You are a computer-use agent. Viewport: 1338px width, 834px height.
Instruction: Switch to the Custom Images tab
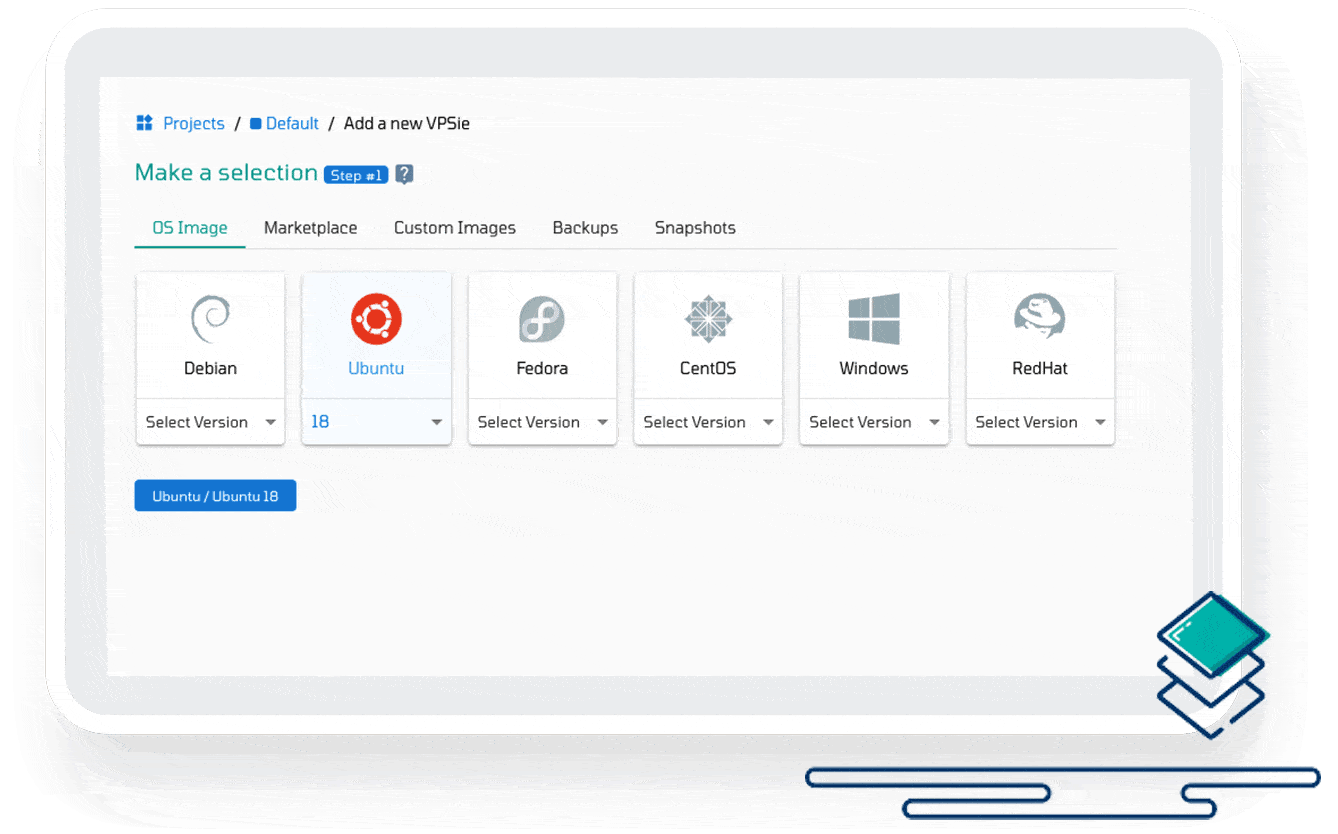(x=455, y=228)
